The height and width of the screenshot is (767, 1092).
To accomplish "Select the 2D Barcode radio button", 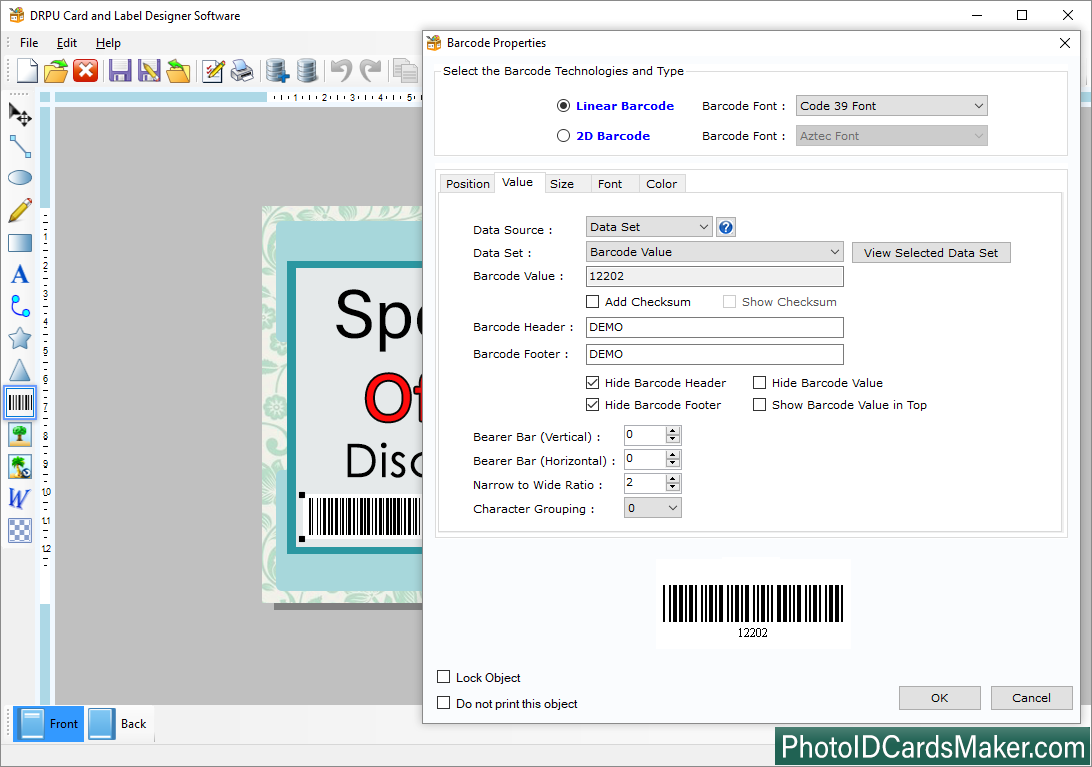I will [x=563, y=136].
